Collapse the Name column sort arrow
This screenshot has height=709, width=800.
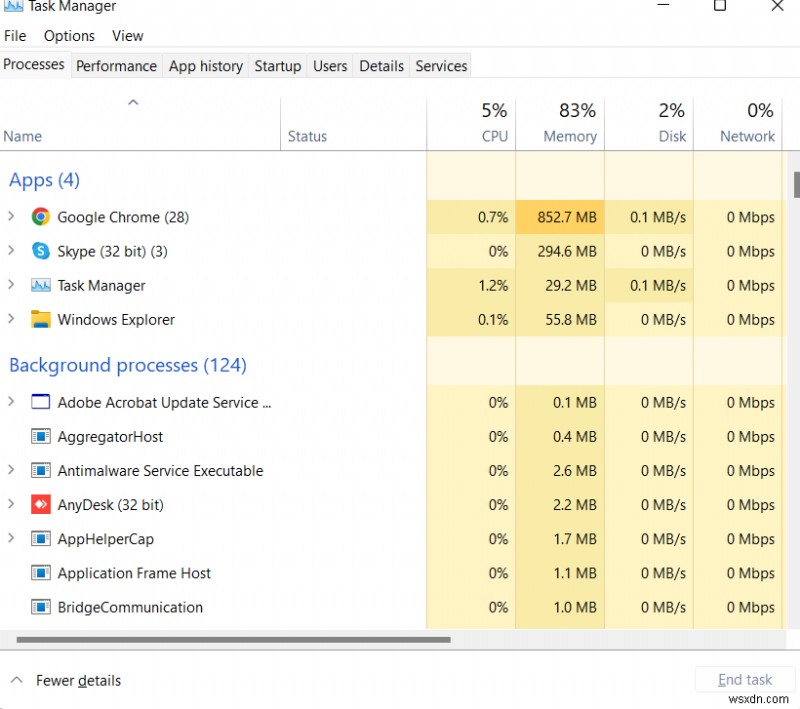click(133, 101)
